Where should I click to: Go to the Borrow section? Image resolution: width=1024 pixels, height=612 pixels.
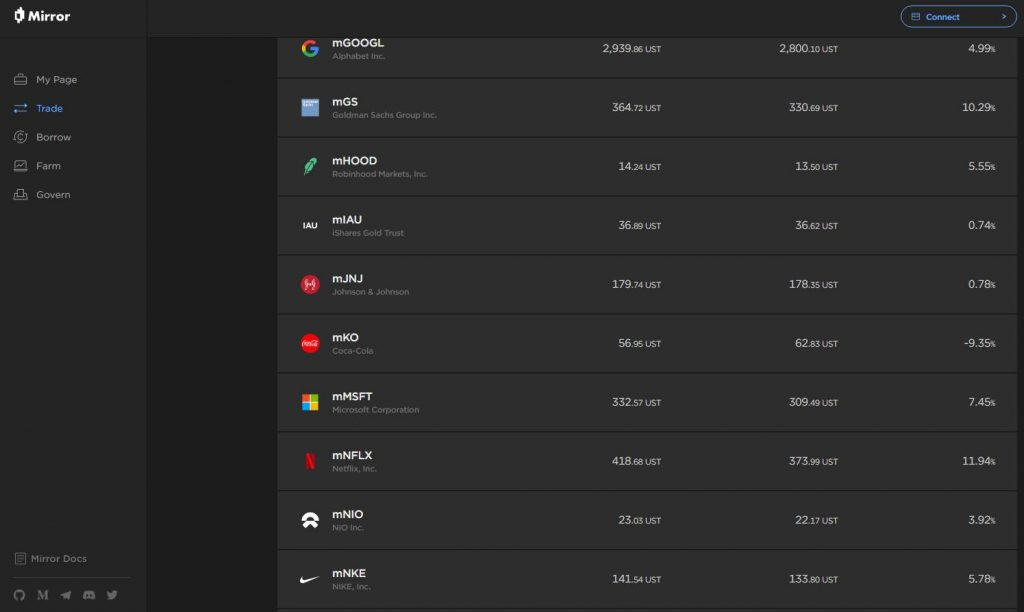(53, 137)
